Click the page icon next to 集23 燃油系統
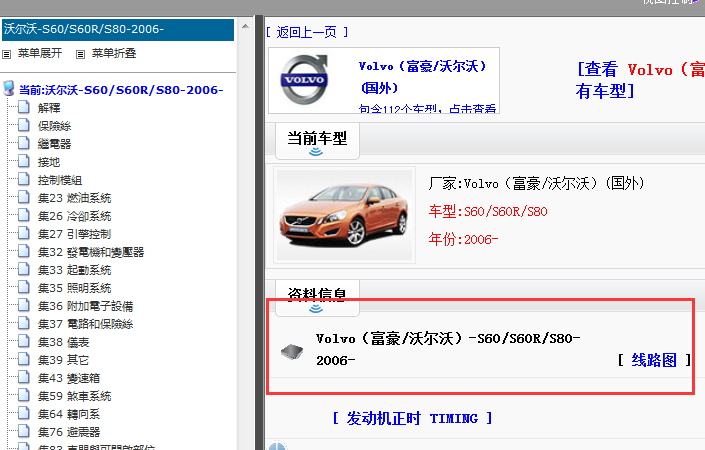 24,197
